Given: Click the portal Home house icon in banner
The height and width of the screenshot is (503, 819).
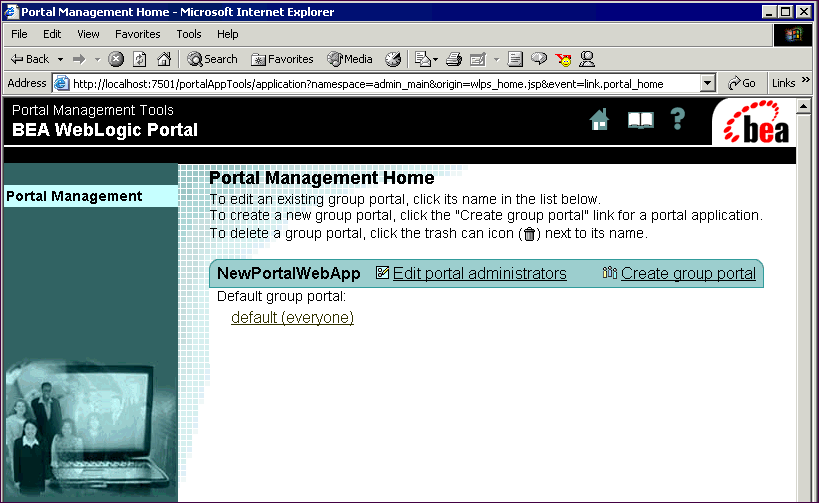Looking at the screenshot, I should point(599,120).
